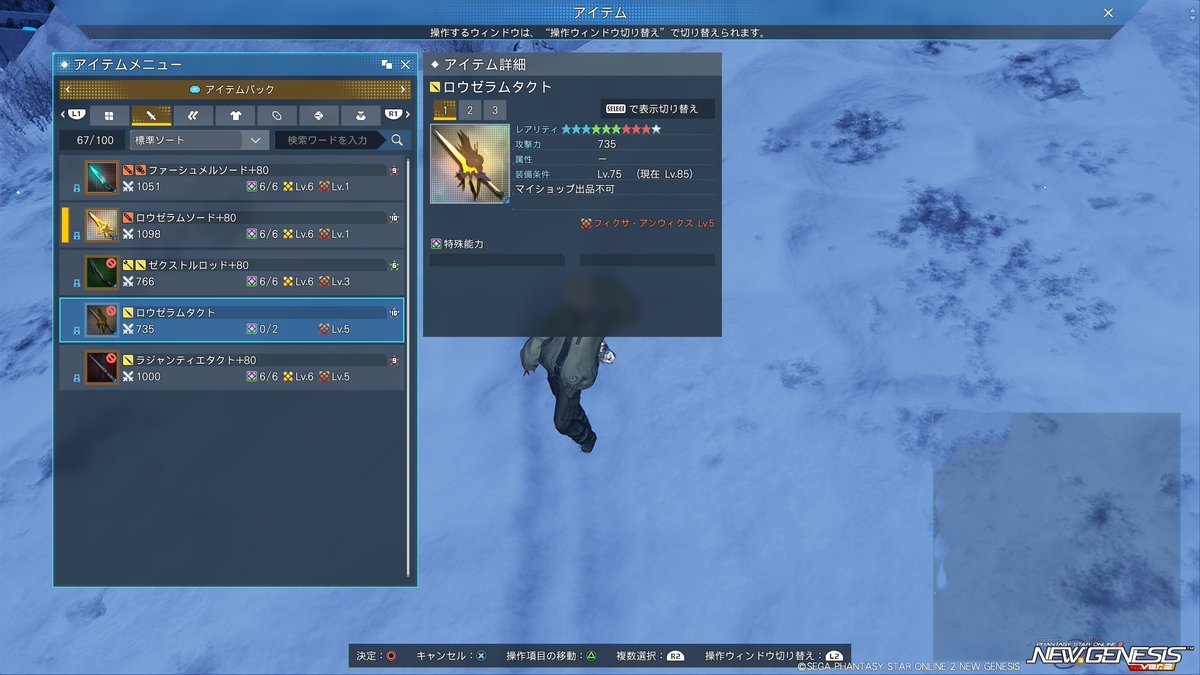Click フィクサ・アンウィクス Lv.5 text
Viewport: 1200px width, 675px height.
[x=654, y=224]
